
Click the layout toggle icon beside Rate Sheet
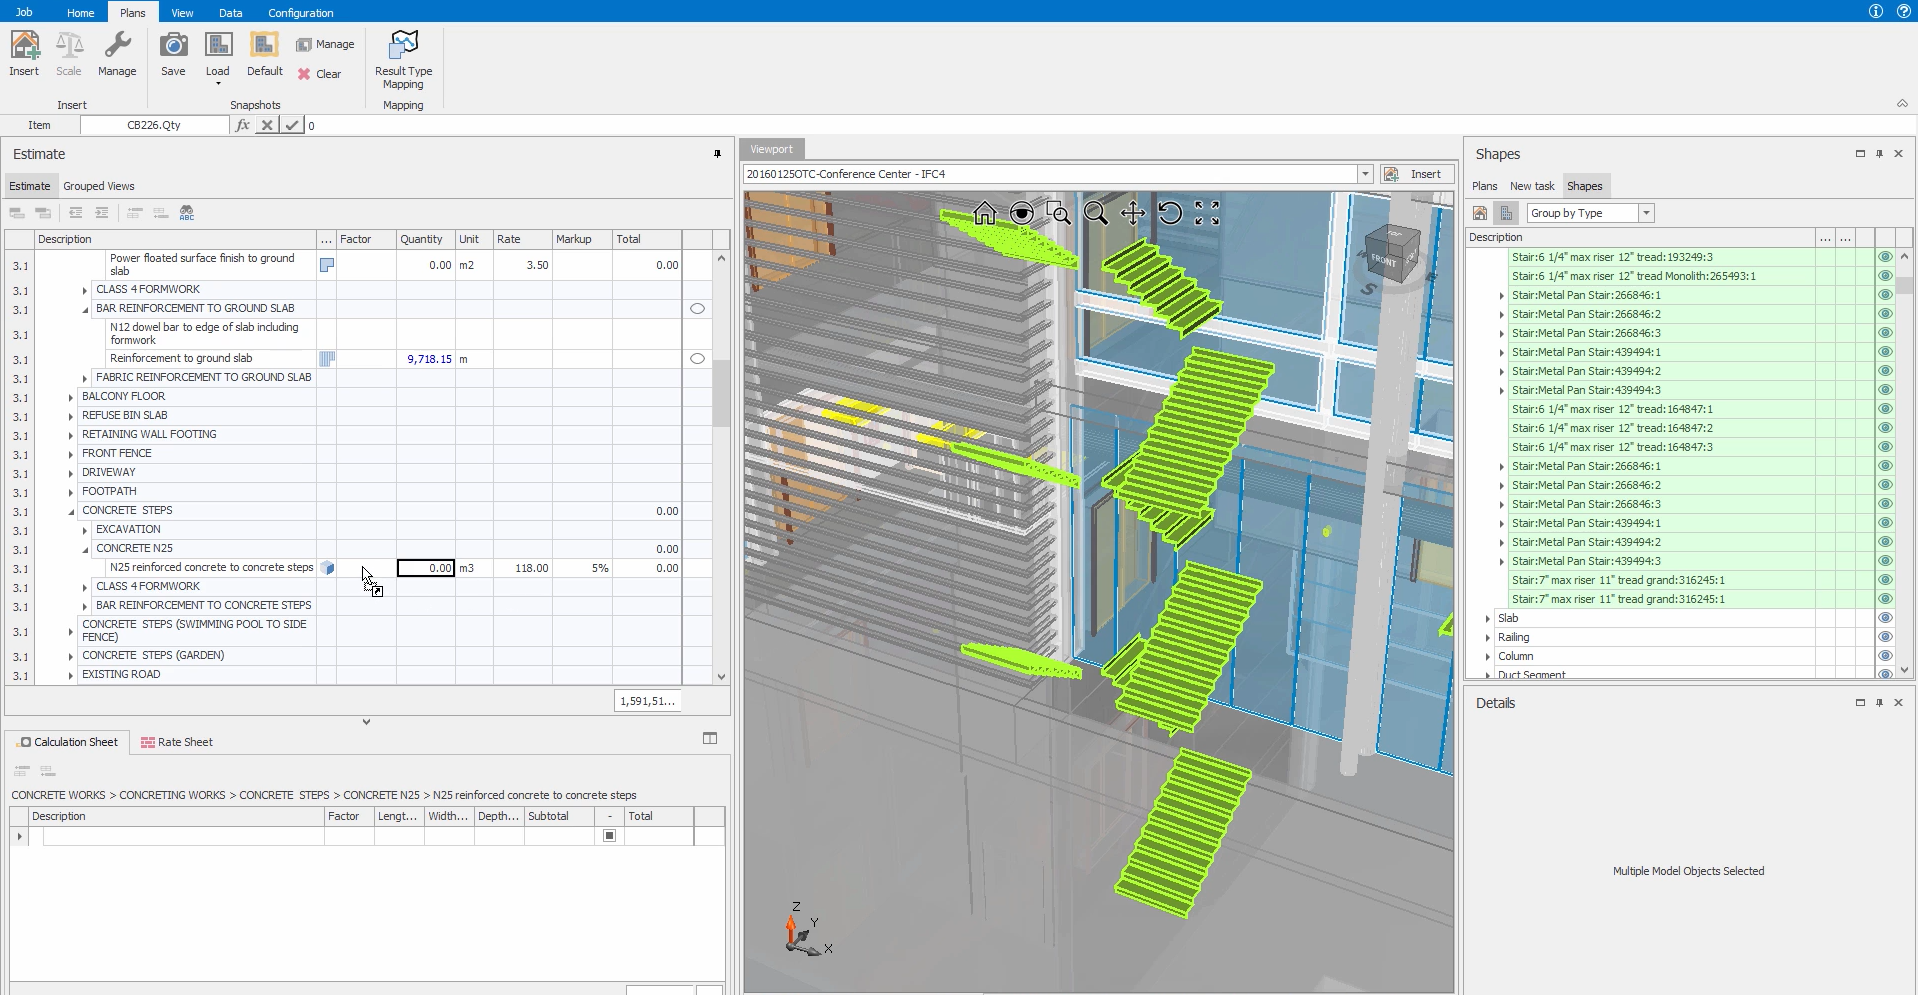[x=710, y=738]
